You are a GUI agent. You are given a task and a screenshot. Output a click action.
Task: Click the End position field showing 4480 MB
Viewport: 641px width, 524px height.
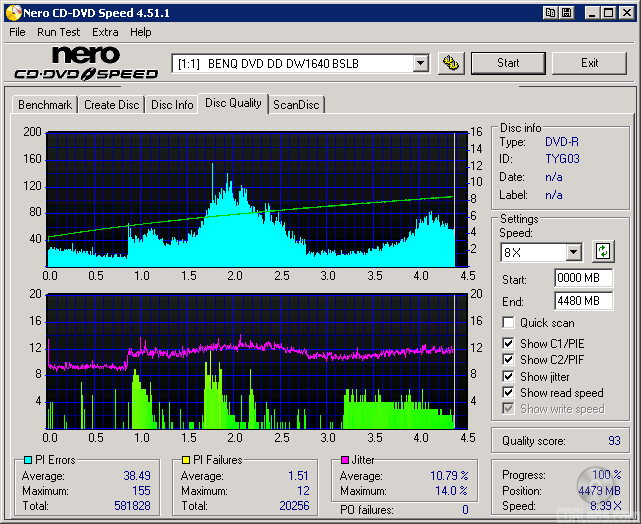point(583,300)
